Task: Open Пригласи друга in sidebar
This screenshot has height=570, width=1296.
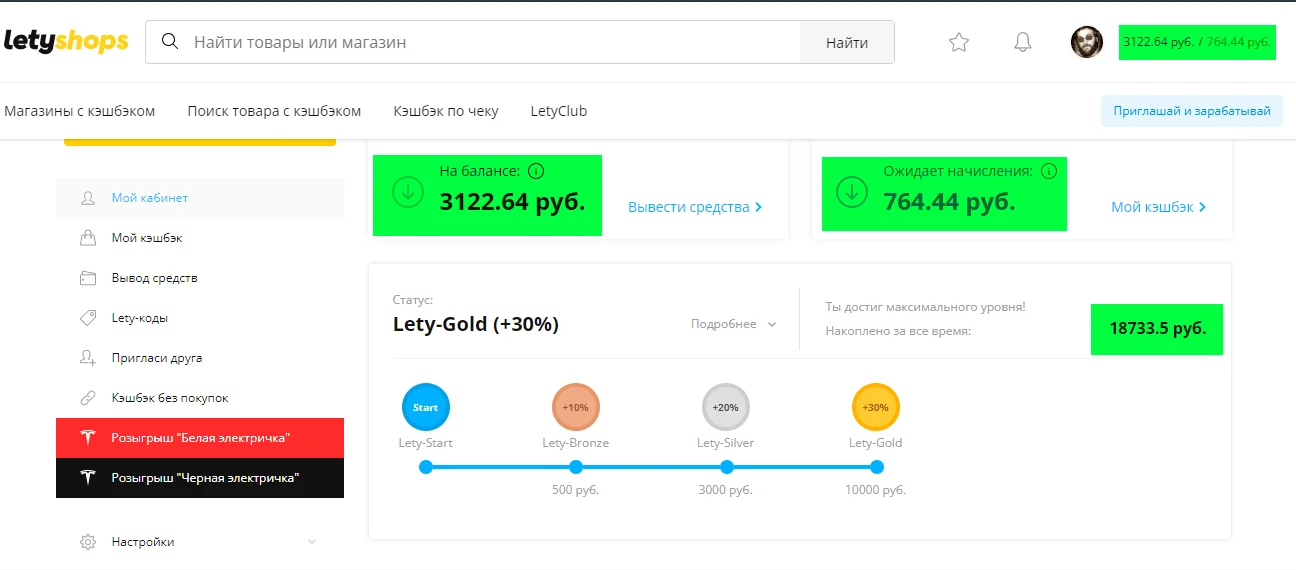Action: click(200, 358)
